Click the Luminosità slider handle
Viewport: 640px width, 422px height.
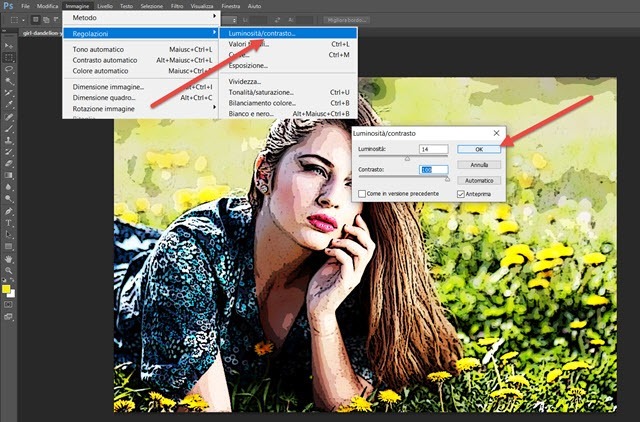coord(407,158)
